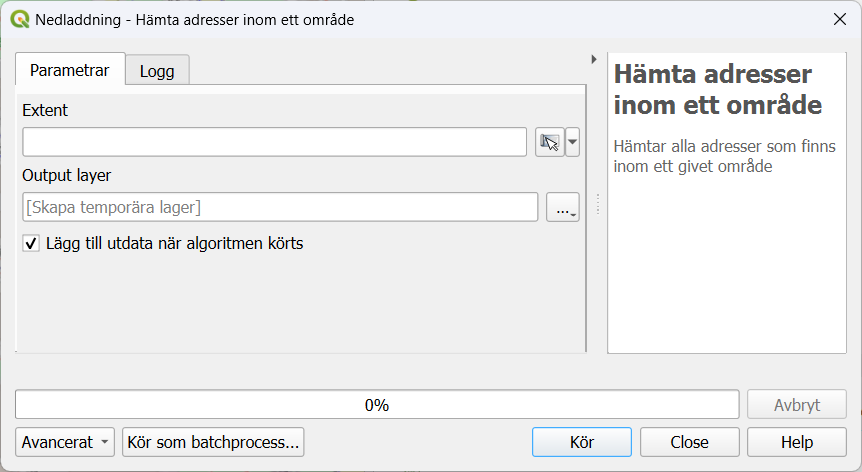The width and height of the screenshot is (862, 472).
Task: Click the 0% progress bar
Action: coord(377,405)
